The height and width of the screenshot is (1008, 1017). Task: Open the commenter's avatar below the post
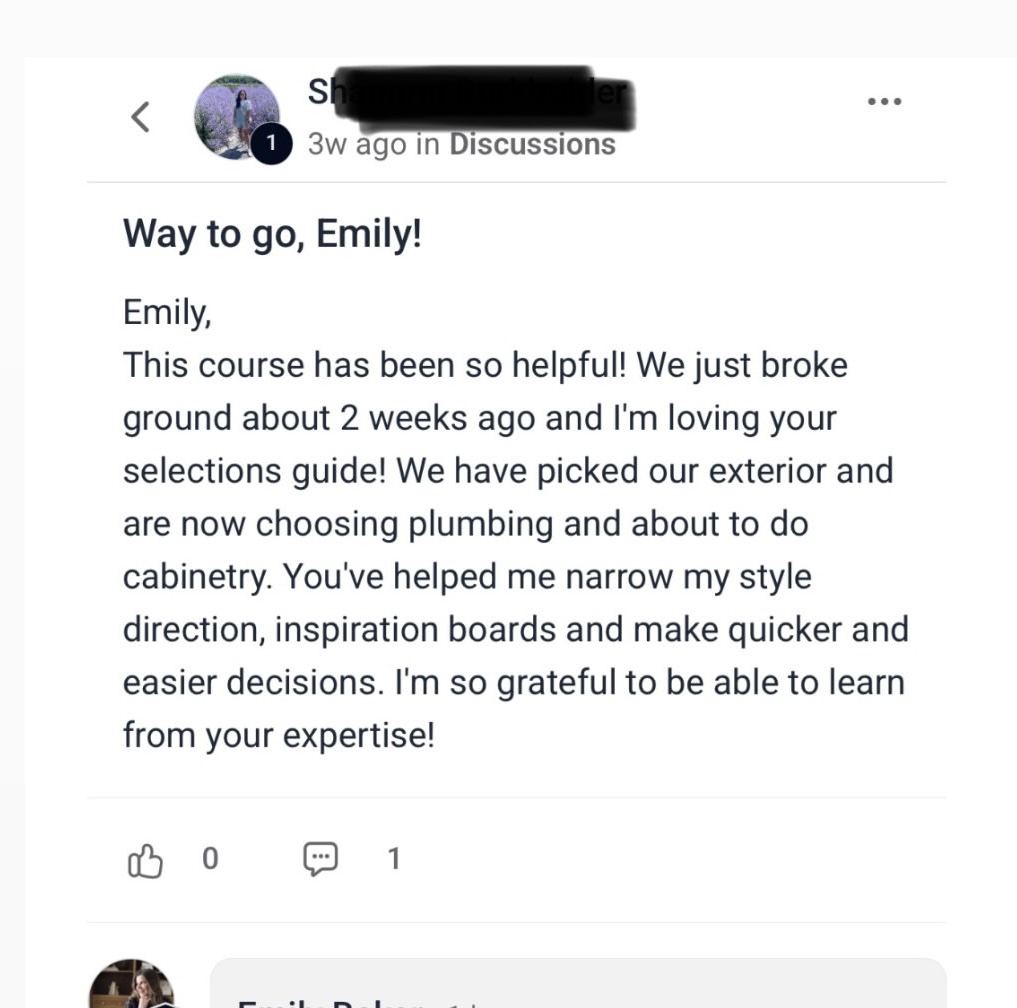click(x=132, y=983)
